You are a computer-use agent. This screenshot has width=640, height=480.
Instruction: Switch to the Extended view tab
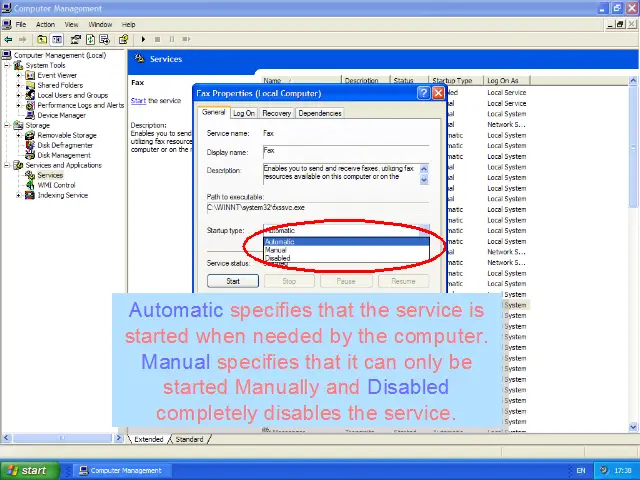[149, 439]
